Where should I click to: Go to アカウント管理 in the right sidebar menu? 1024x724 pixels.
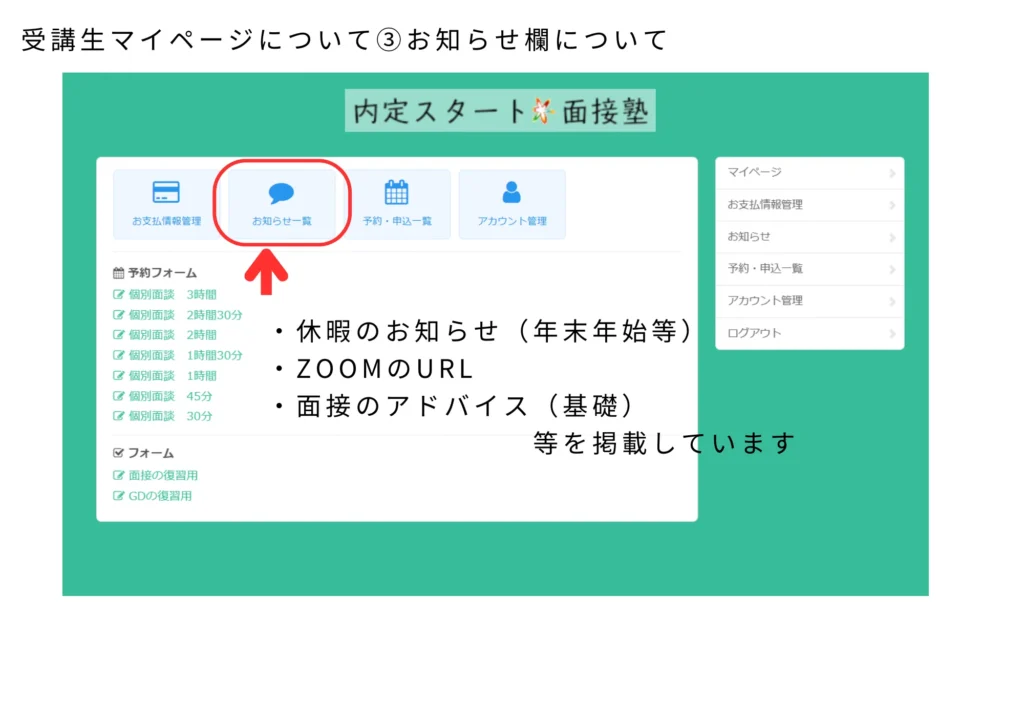(x=765, y=301)
